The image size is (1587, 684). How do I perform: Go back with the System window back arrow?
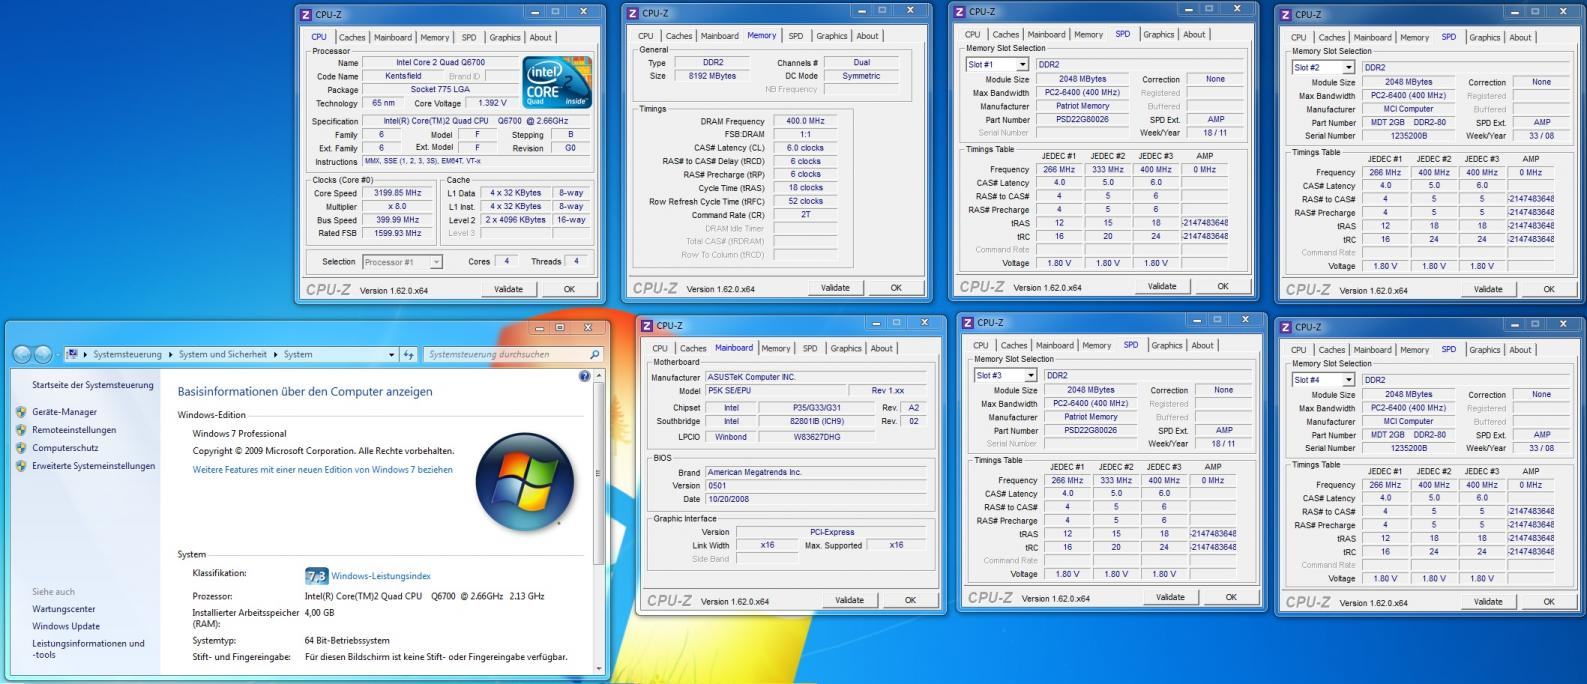(x=22, y=354)
